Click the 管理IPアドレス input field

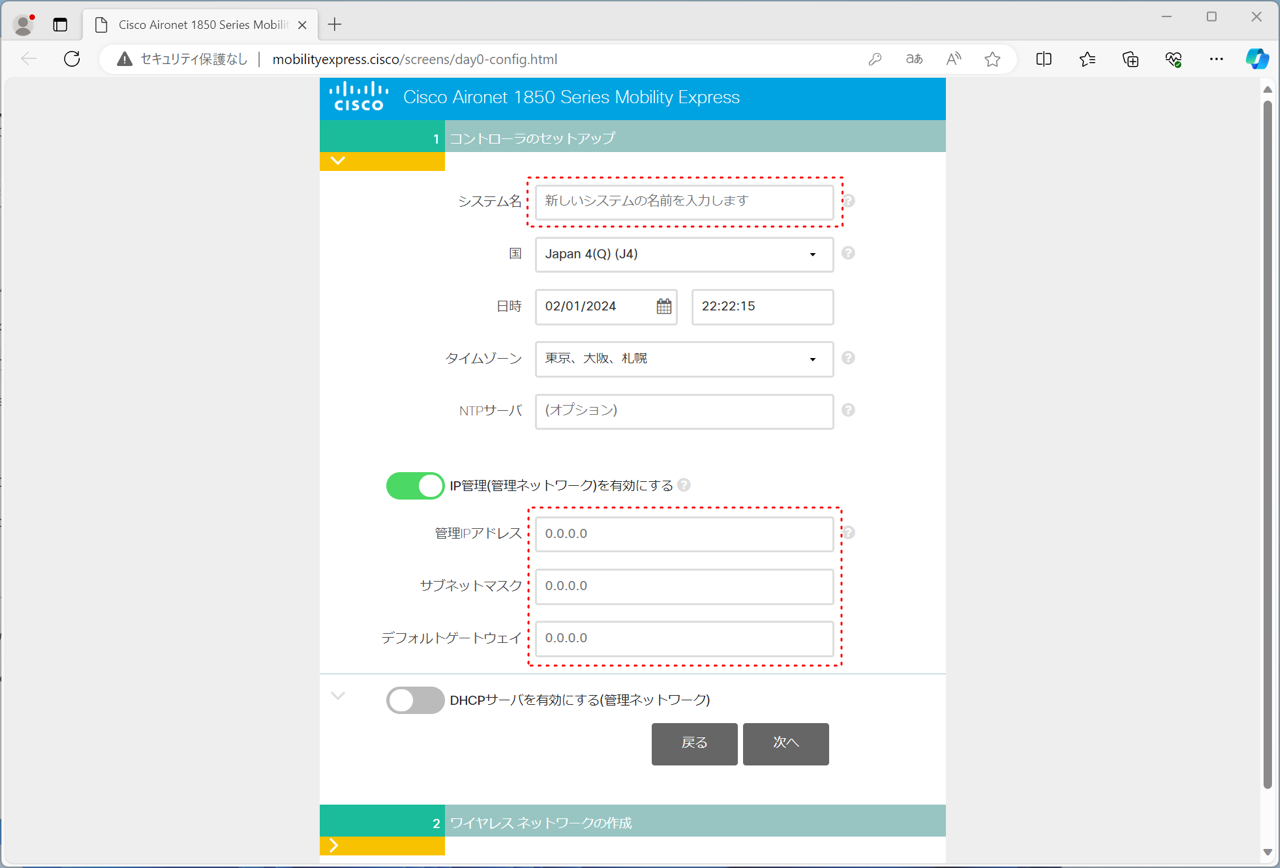tap(684, 534)
